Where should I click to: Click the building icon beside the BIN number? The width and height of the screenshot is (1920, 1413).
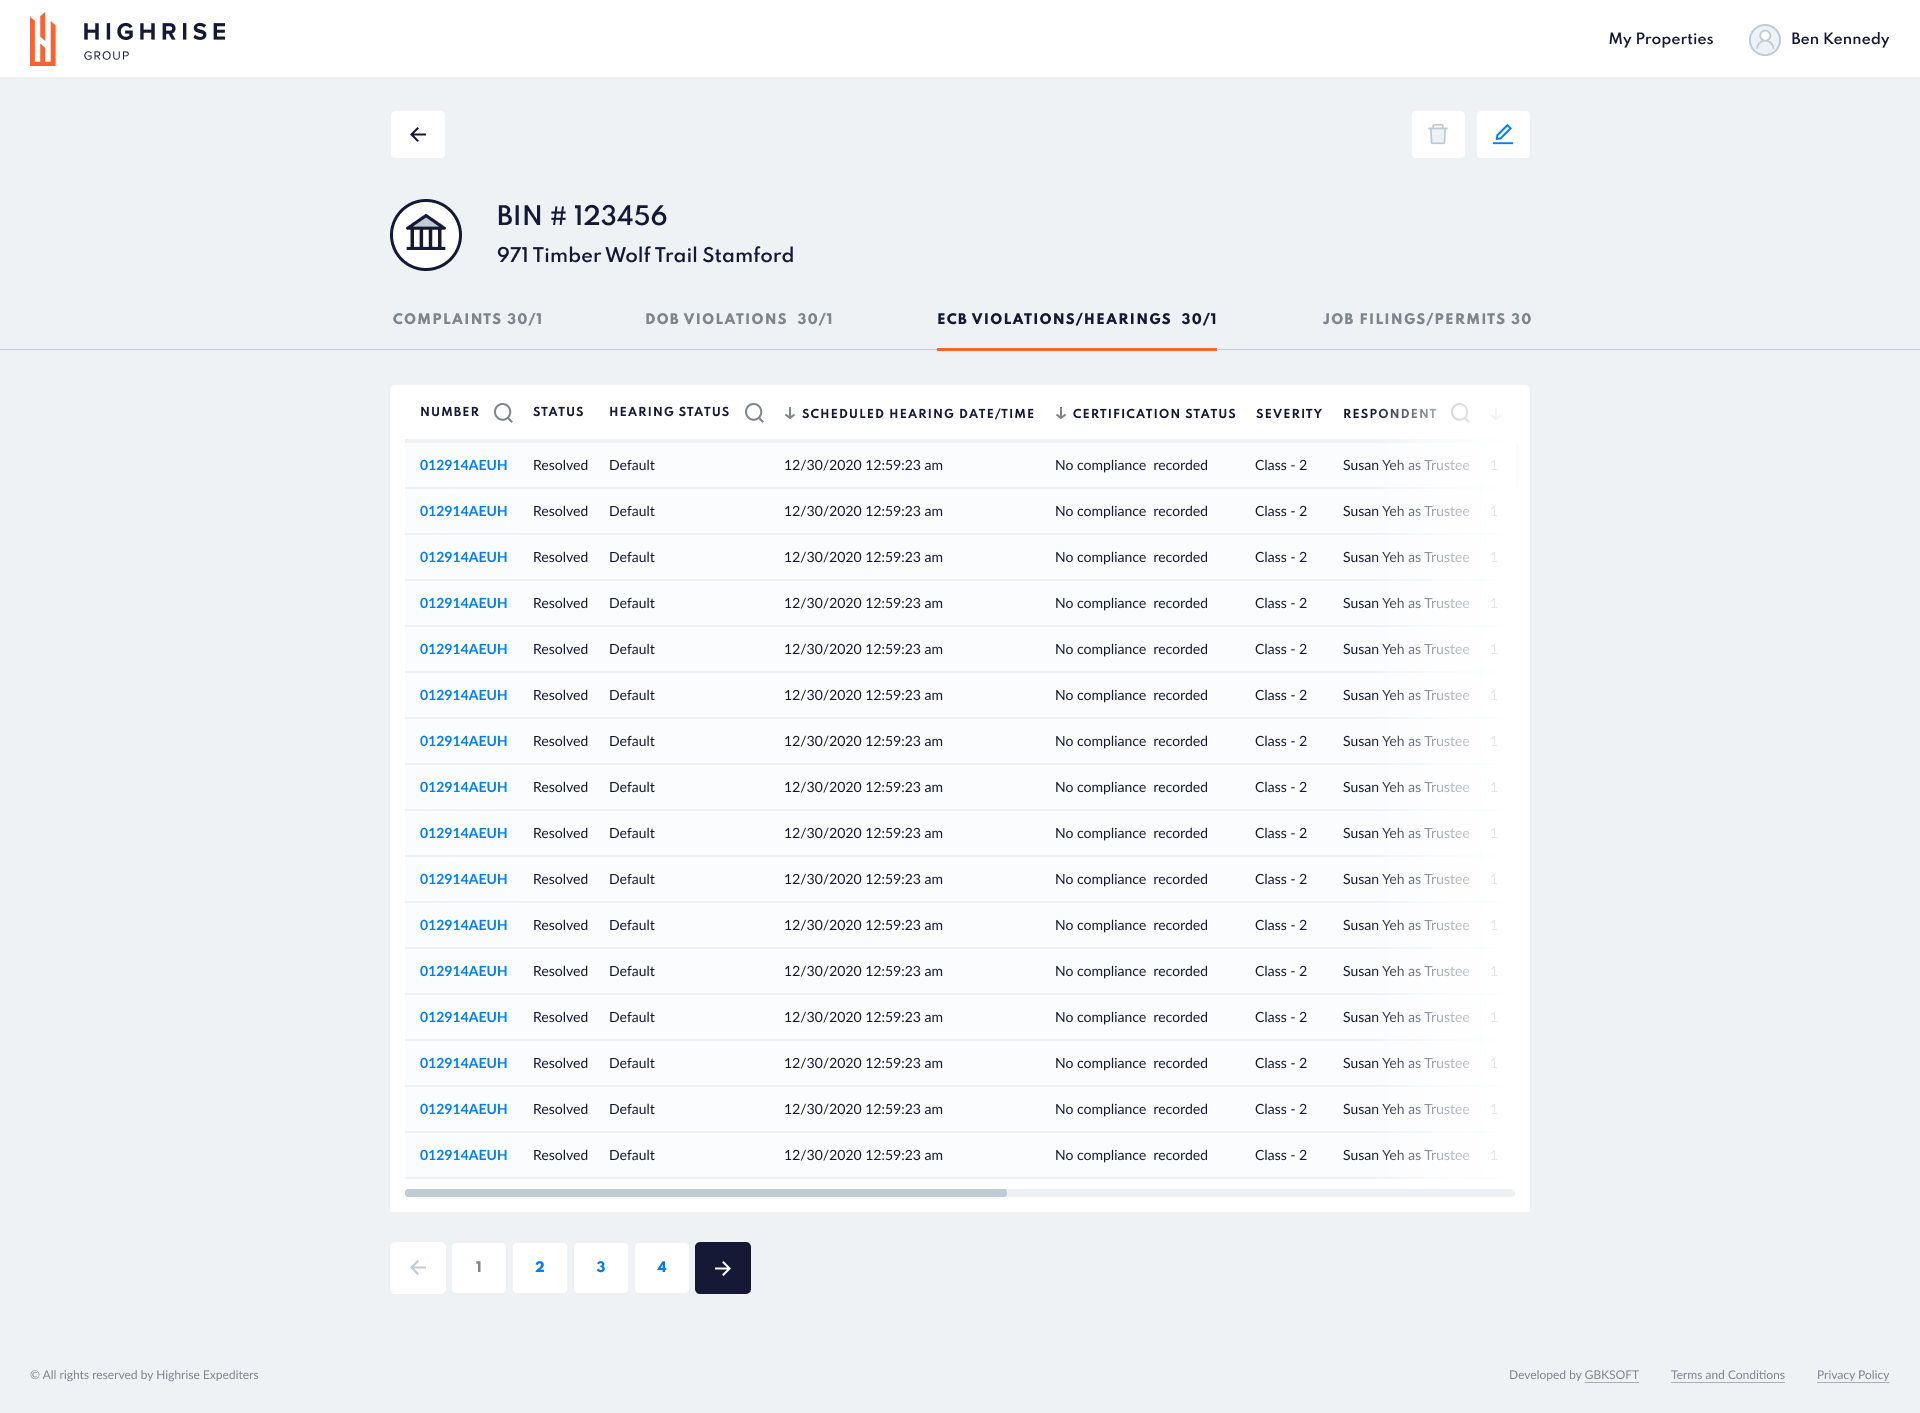[x=426, y=235]
